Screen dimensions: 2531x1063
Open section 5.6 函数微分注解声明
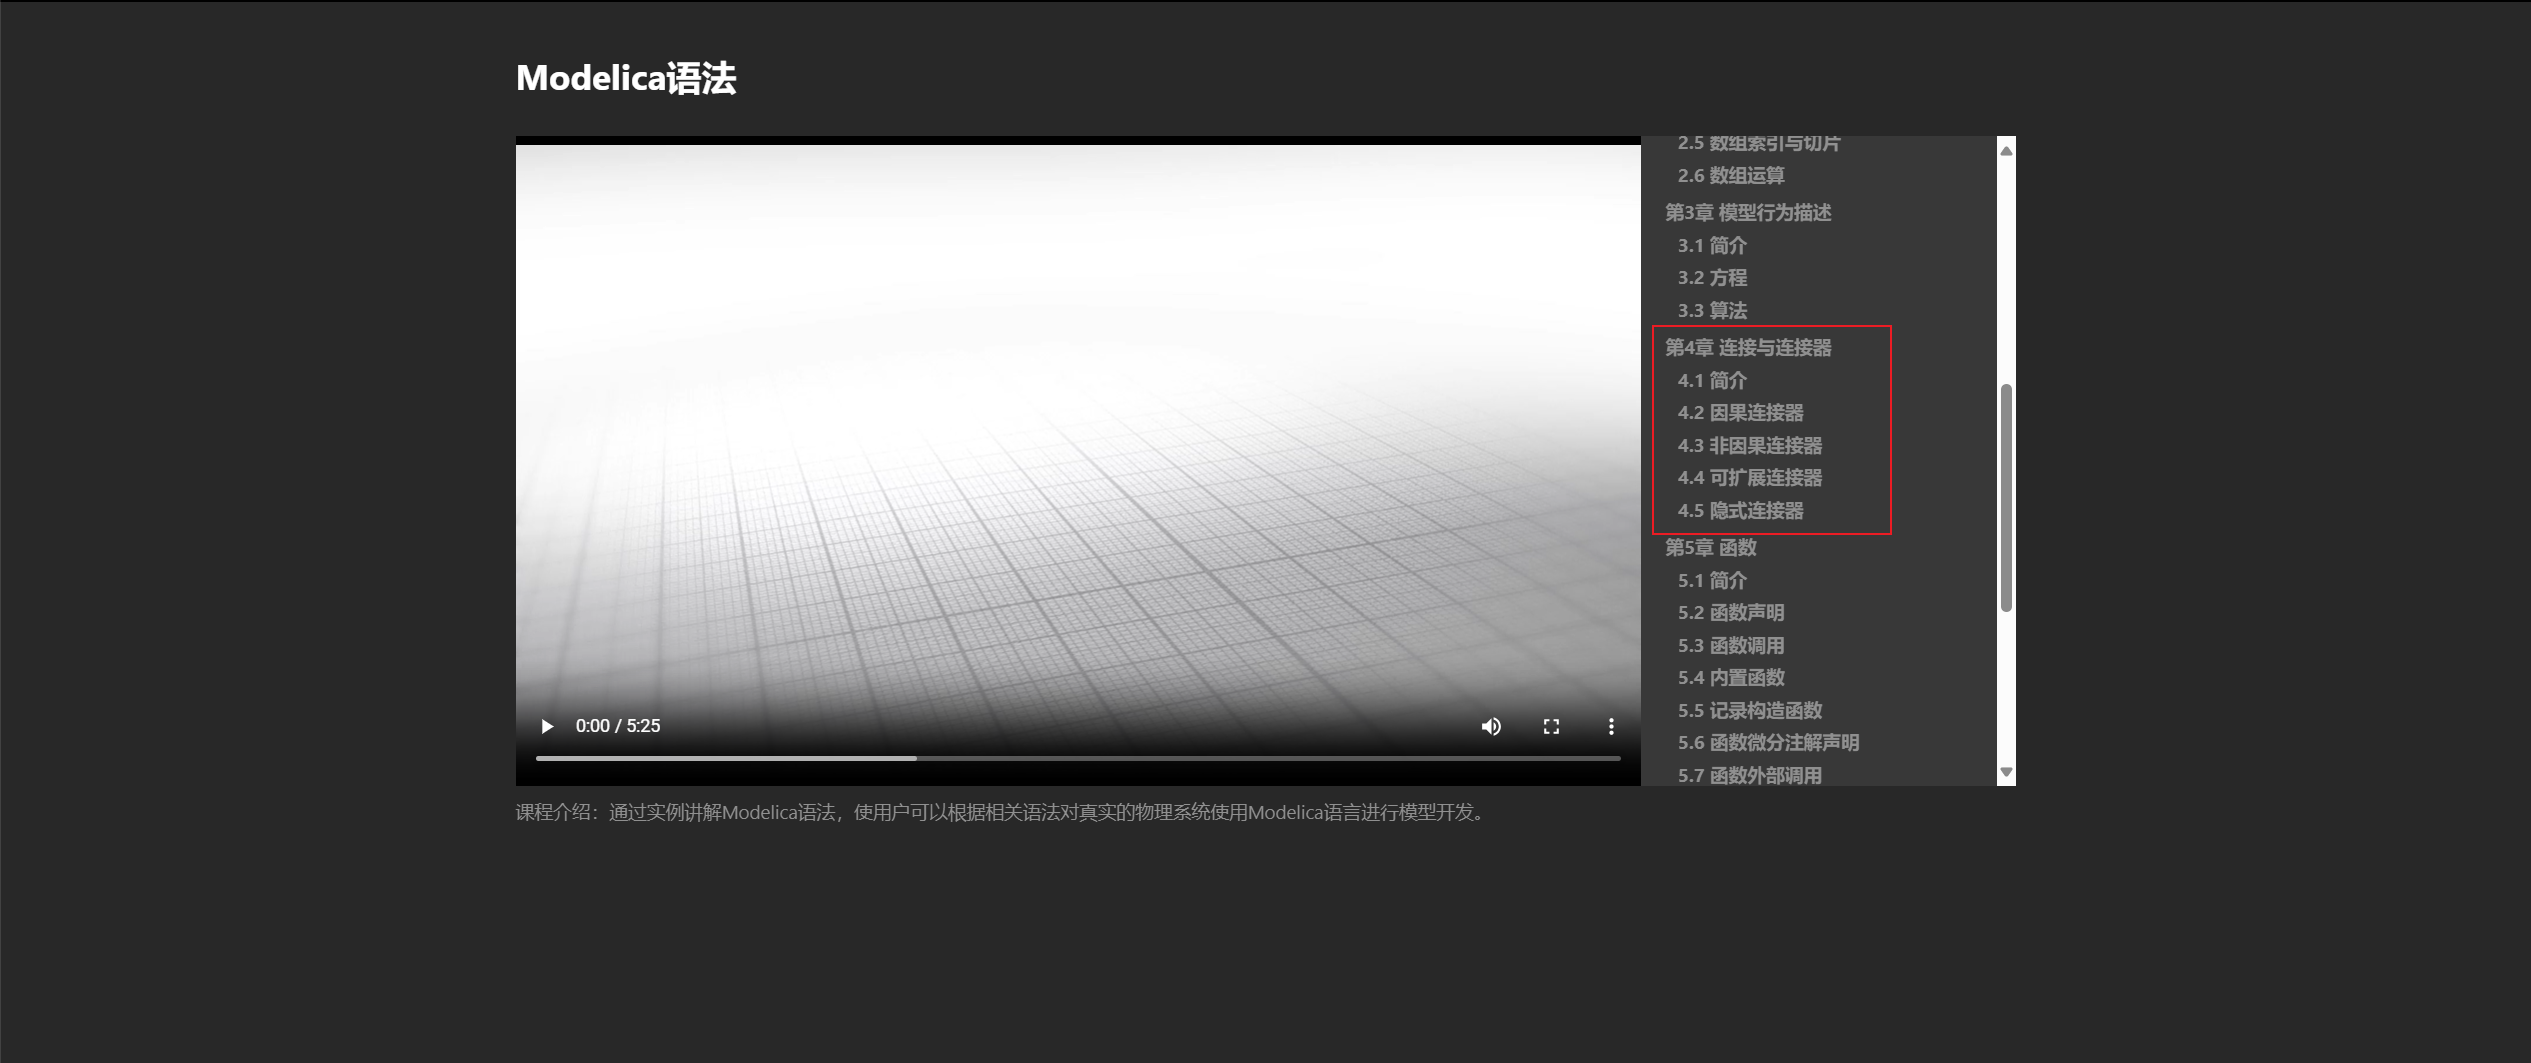point(1768,742)
